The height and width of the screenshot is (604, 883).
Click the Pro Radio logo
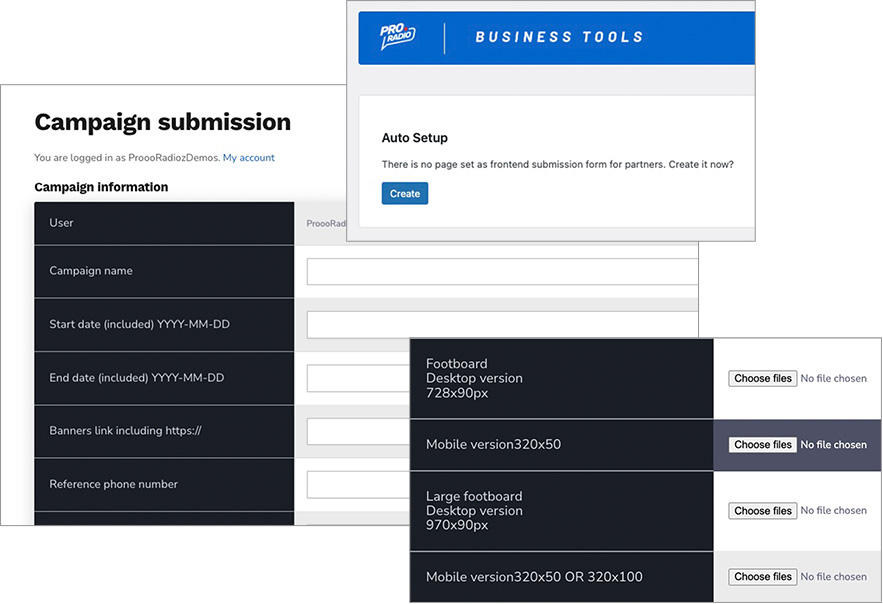397,38
